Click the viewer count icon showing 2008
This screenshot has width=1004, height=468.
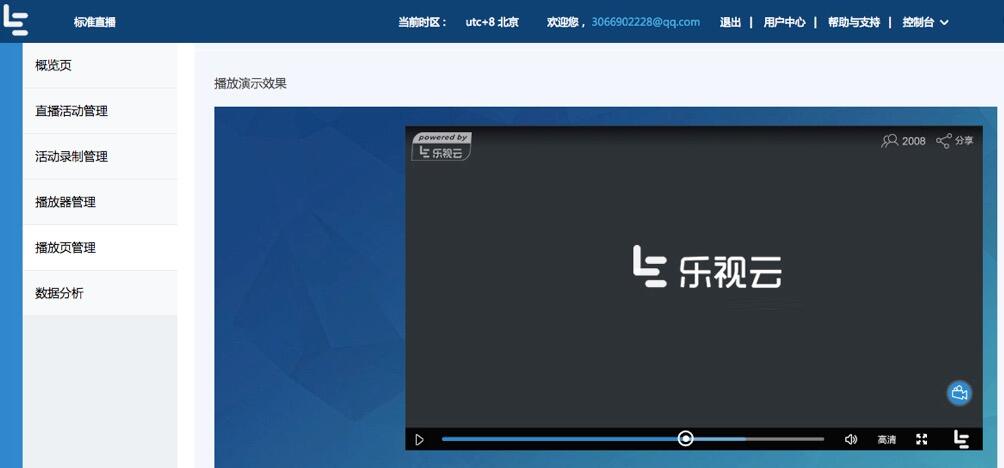(889, 141)
